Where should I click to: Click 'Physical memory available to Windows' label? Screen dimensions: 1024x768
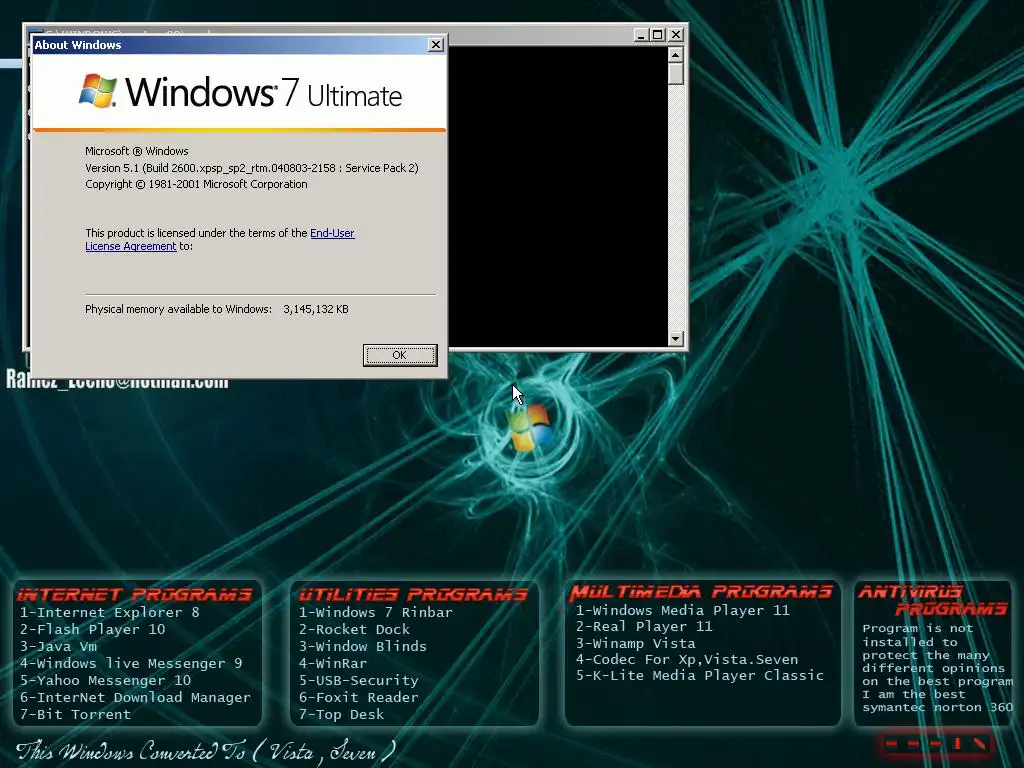178,309
